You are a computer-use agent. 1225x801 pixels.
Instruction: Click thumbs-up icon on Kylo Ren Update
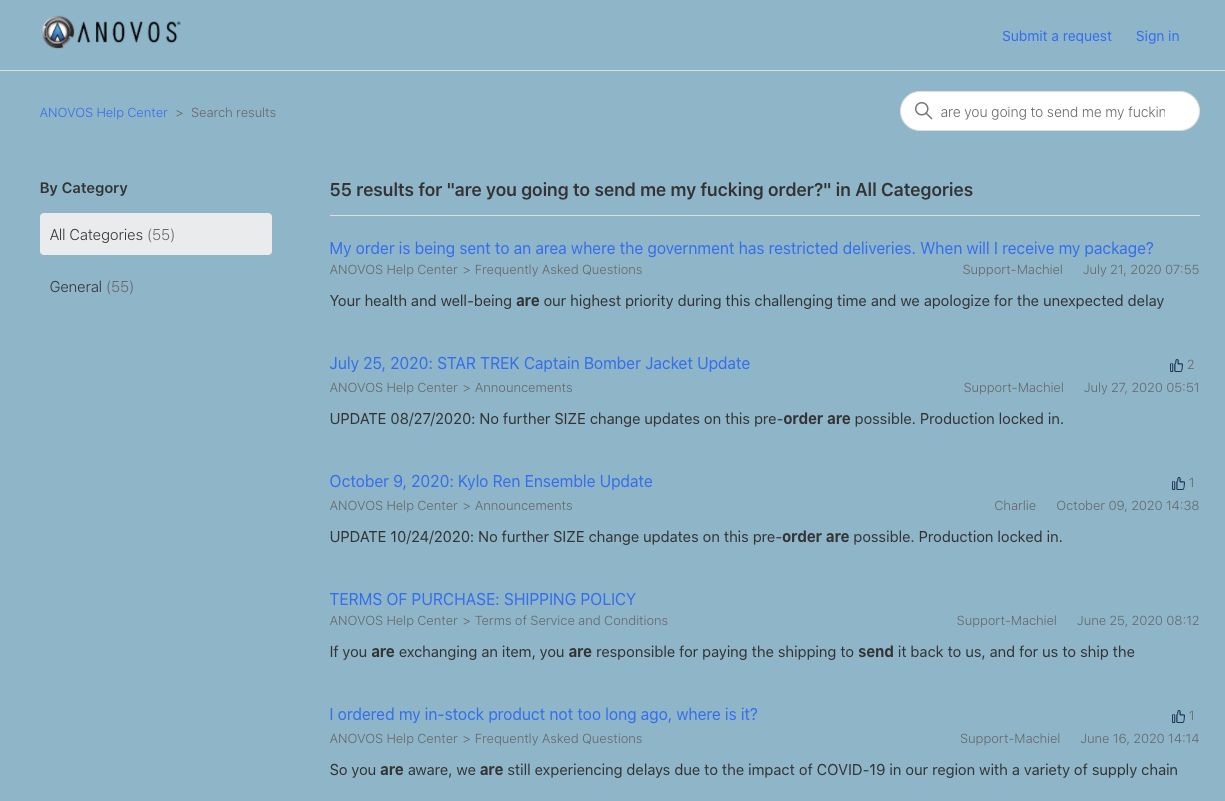pyautogui.click(x=1178, y=483)
